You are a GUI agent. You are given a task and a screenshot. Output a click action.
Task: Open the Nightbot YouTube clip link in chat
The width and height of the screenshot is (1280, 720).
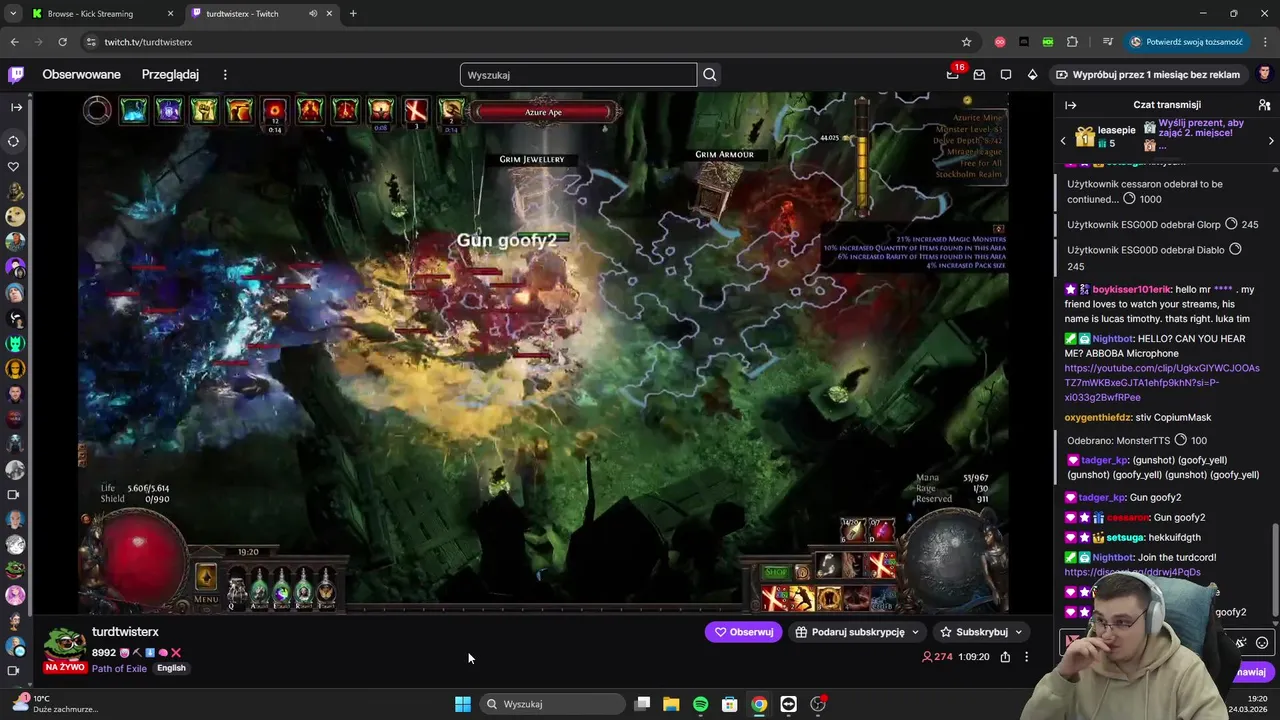[1162, 383]
